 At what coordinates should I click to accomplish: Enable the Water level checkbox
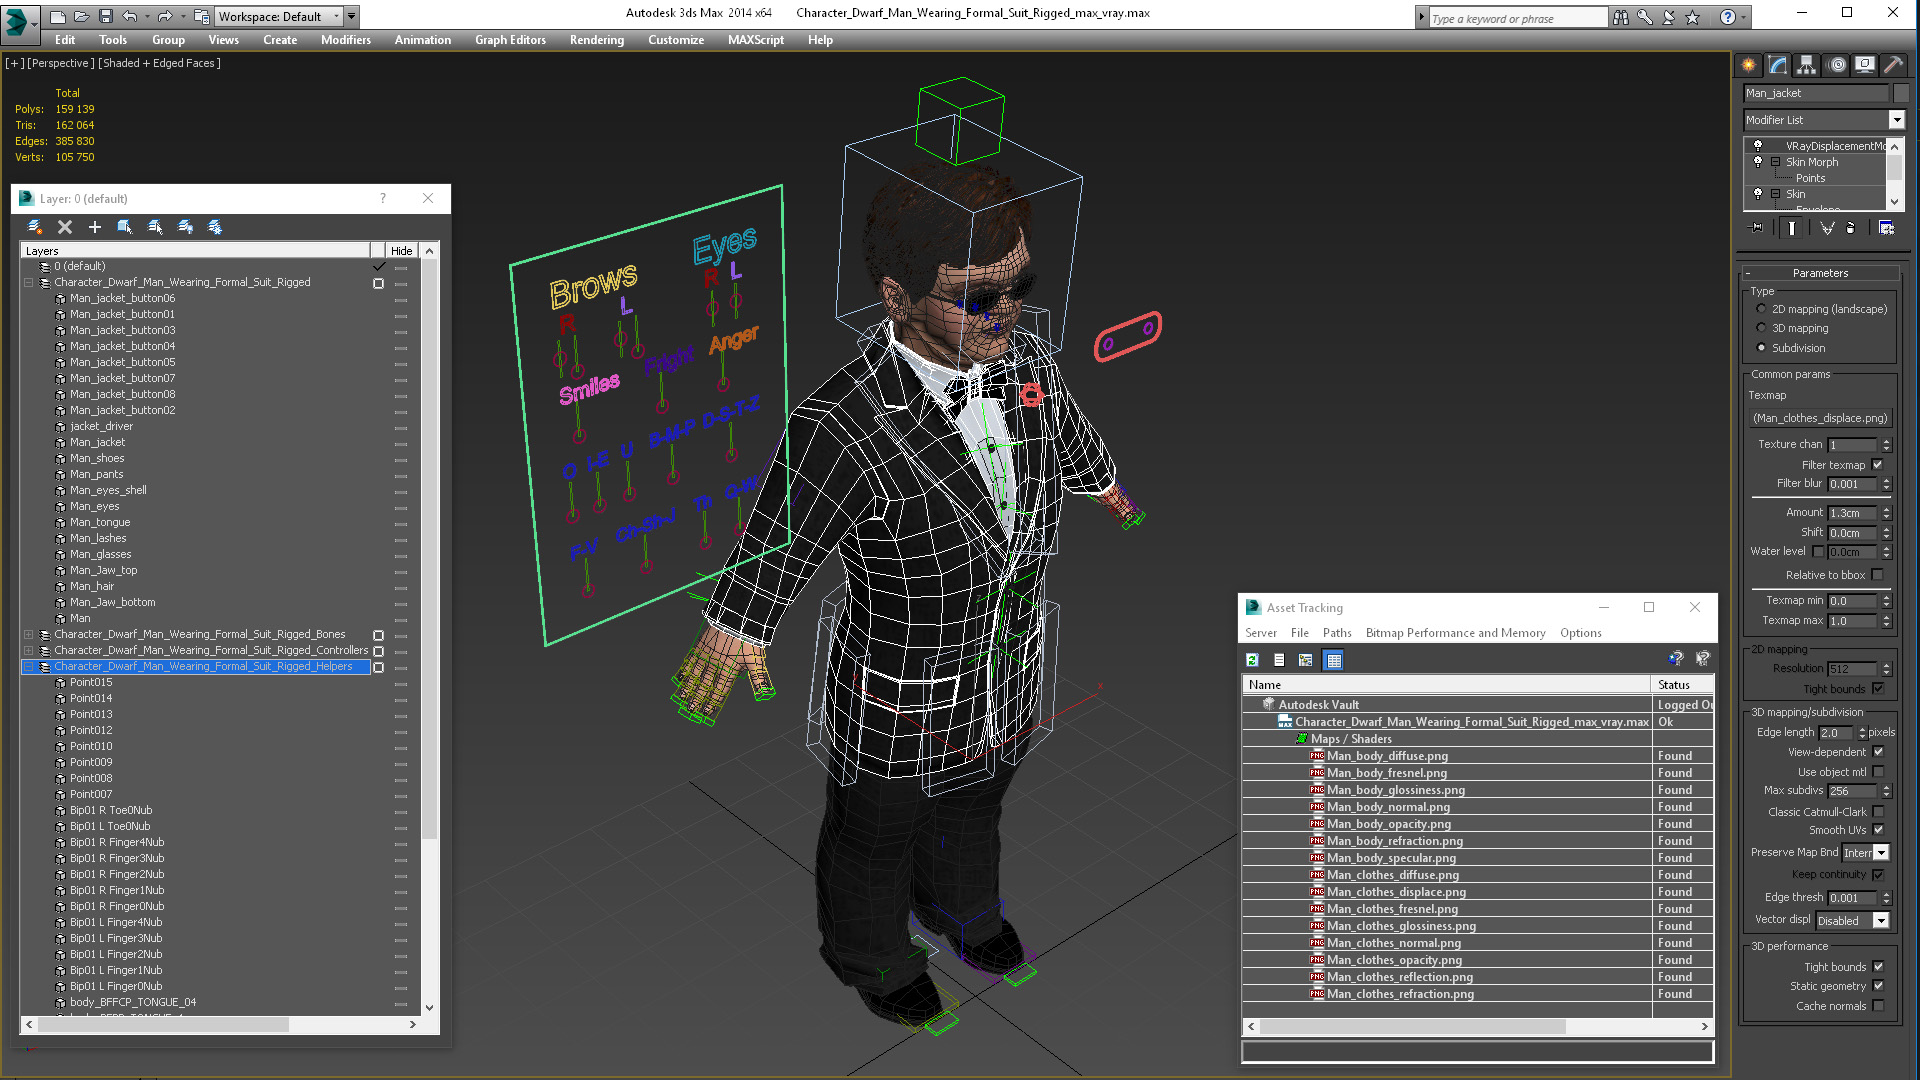(1818, 551)
